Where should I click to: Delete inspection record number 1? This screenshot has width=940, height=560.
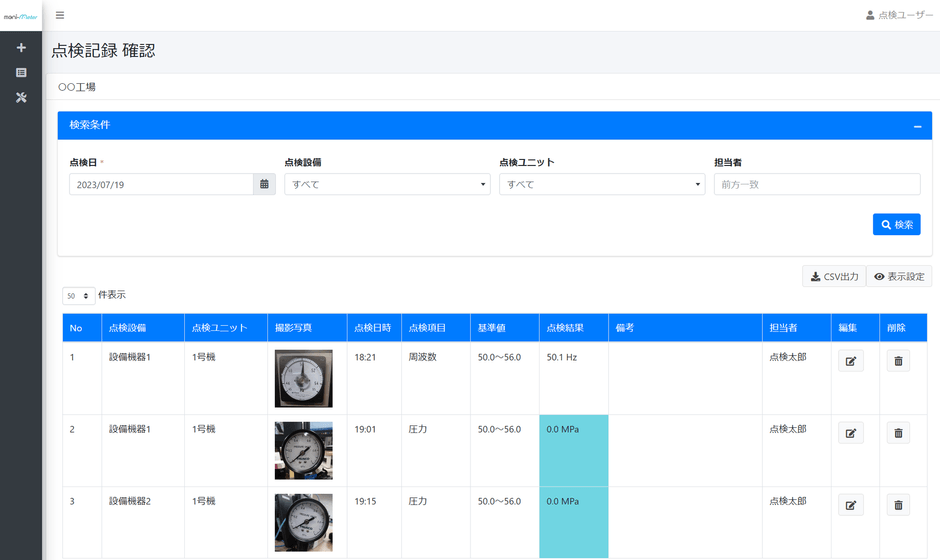tap(898, 361)
